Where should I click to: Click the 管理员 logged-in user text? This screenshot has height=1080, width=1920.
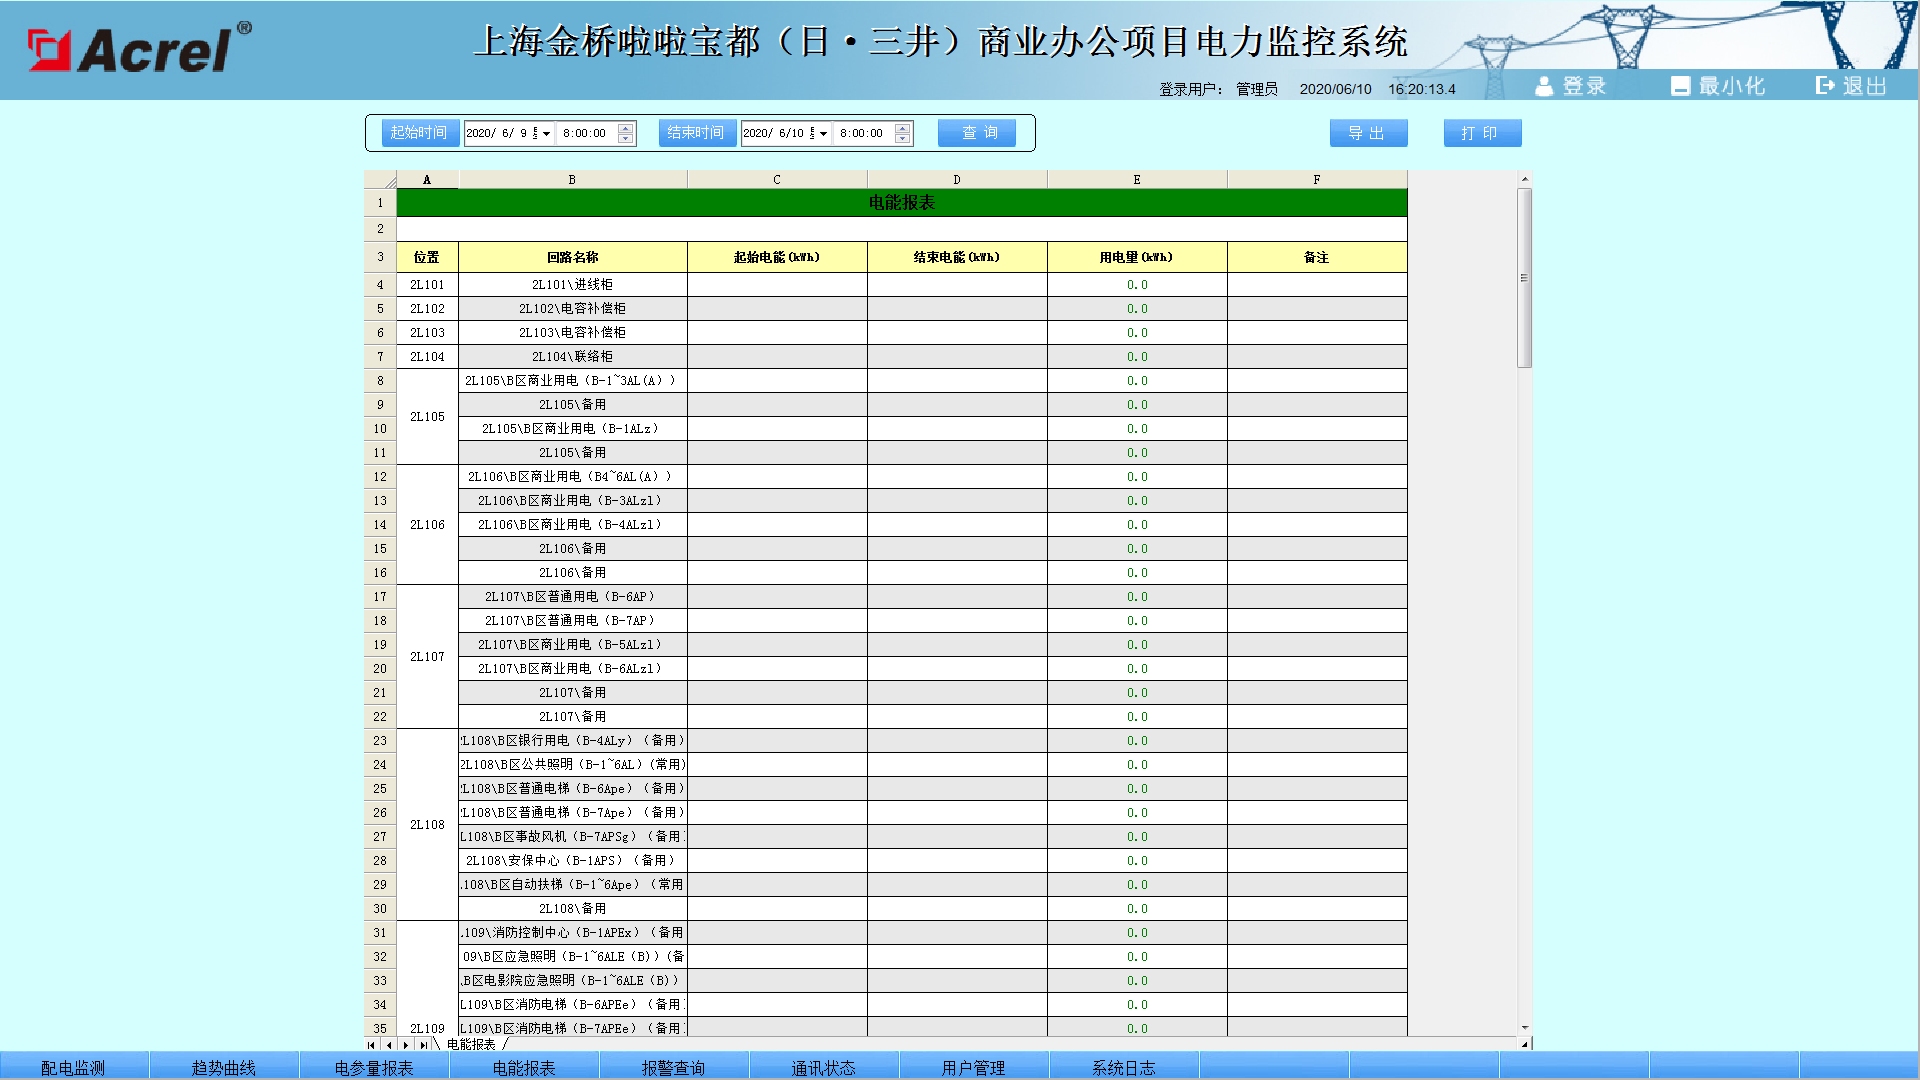(x=1257, y=89)
